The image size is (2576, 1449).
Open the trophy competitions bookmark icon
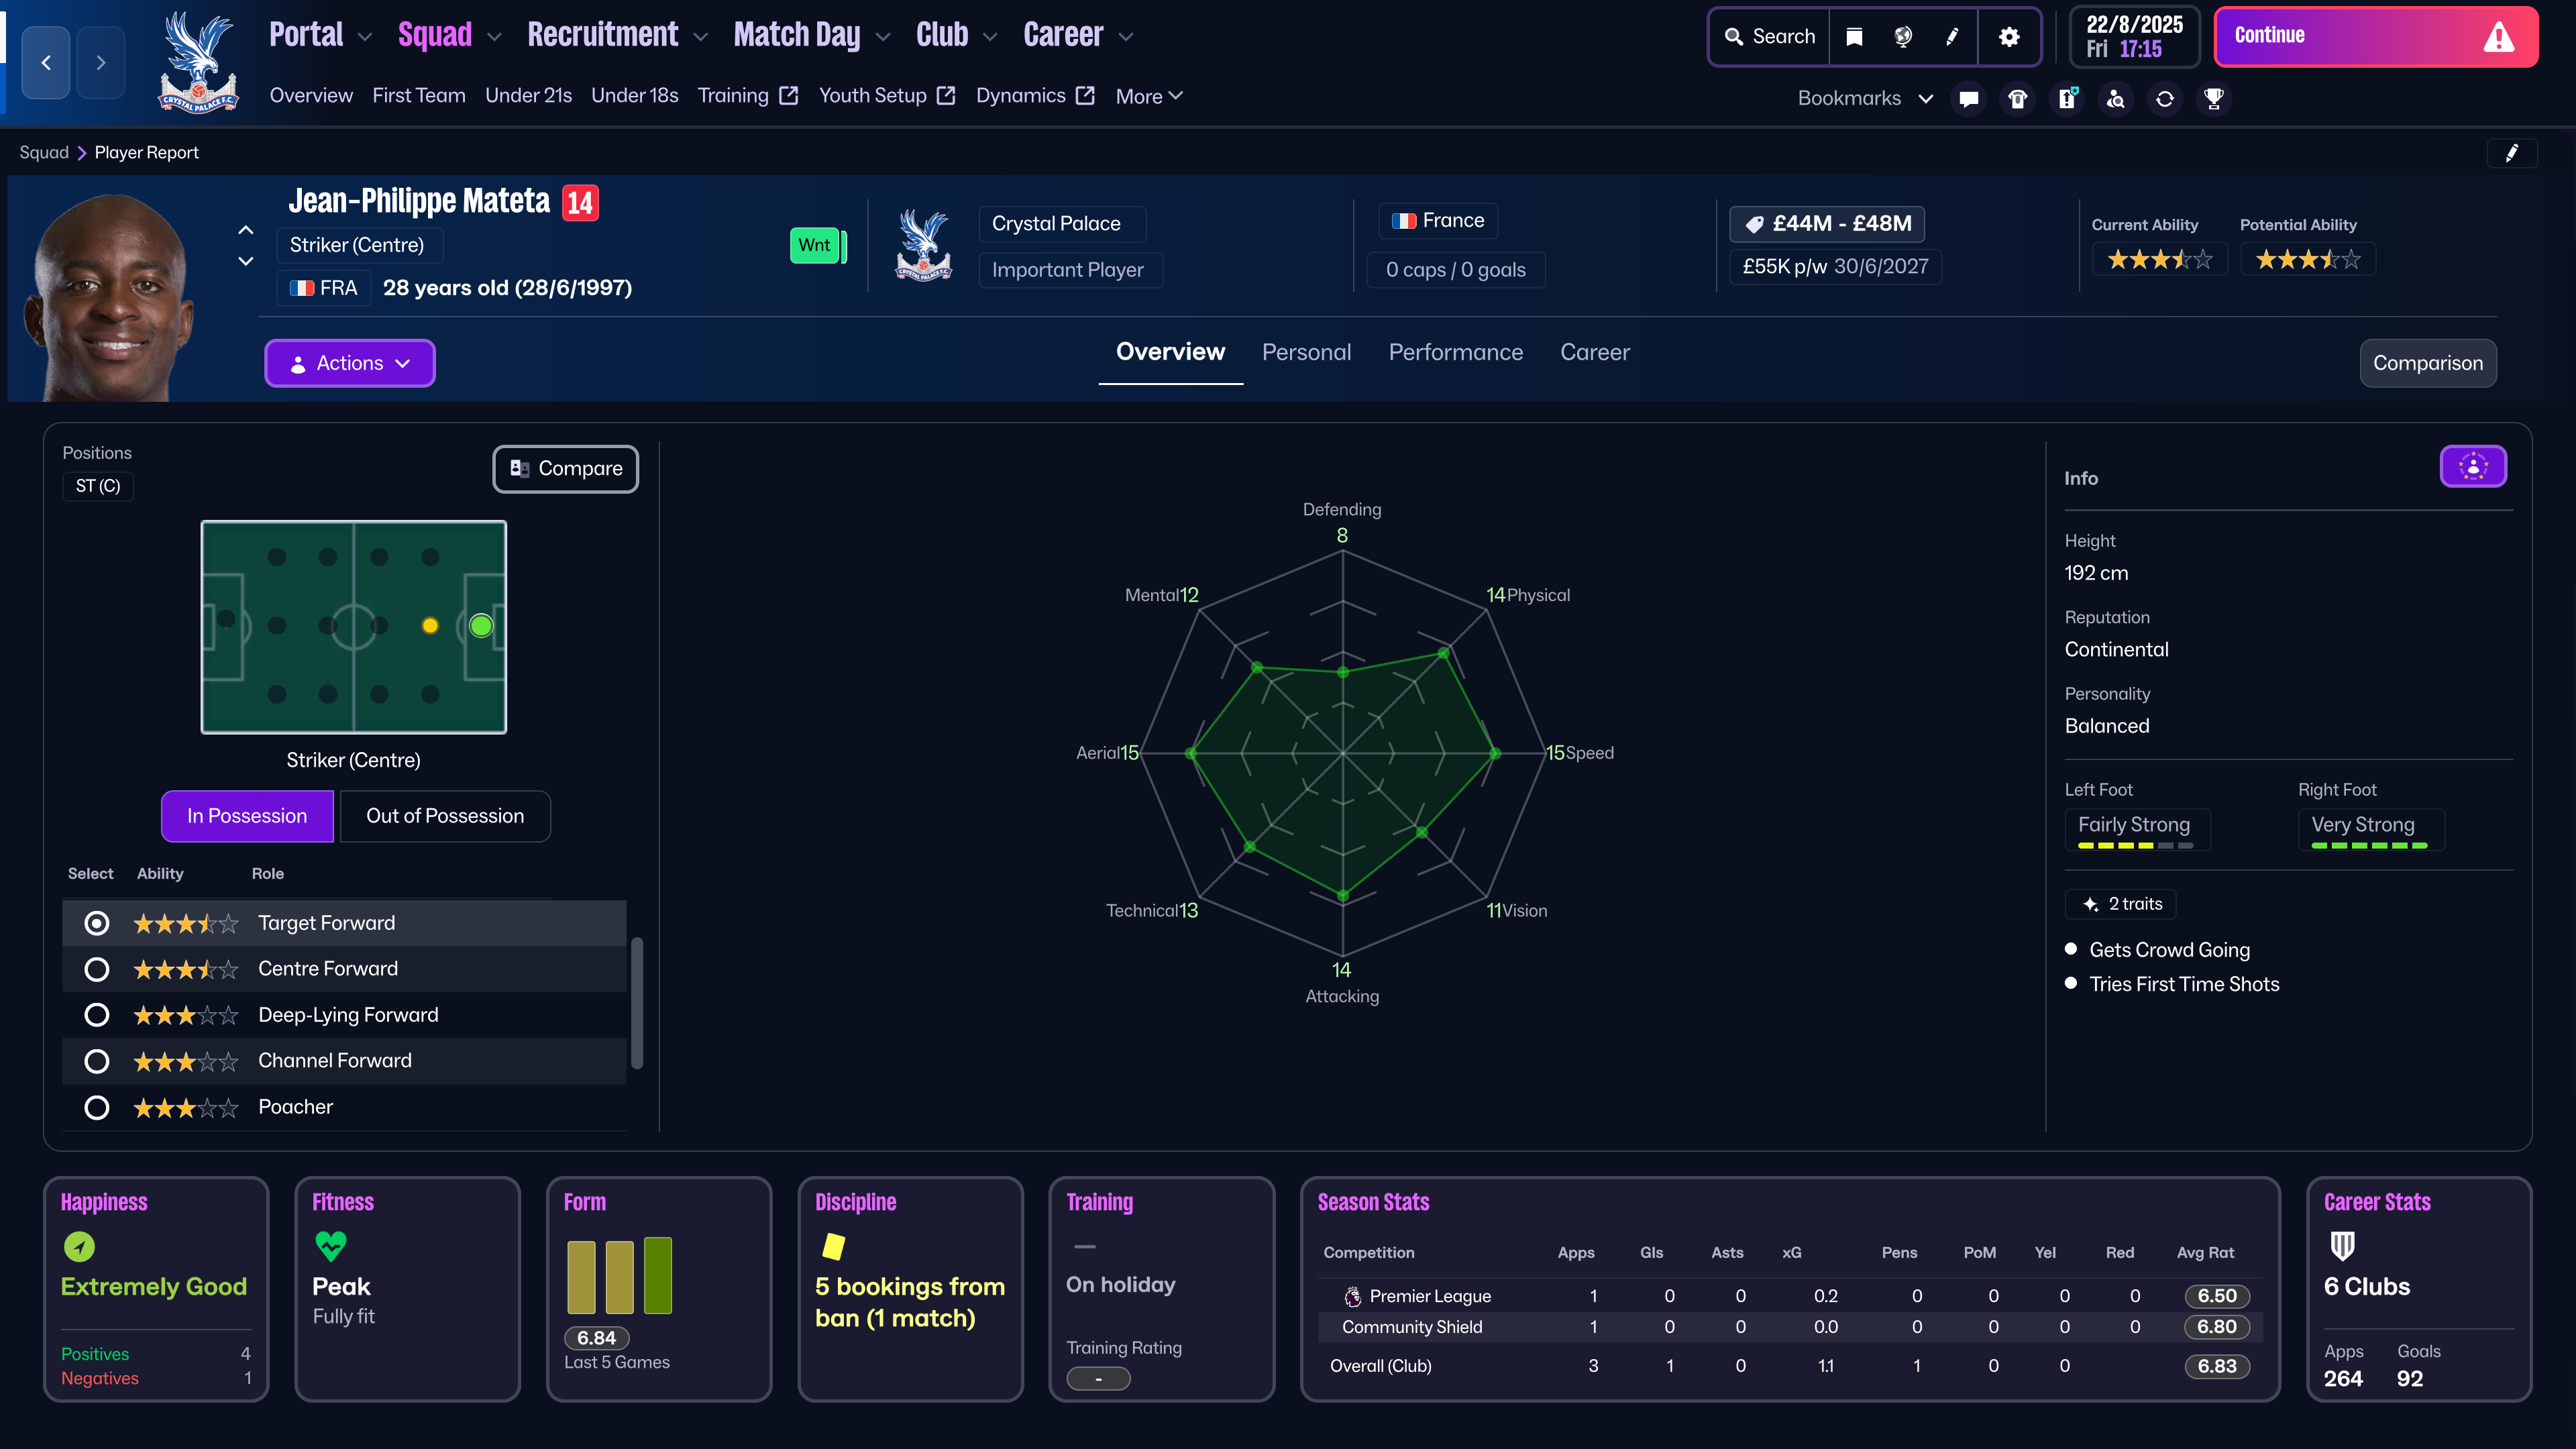click(2213, 98)
